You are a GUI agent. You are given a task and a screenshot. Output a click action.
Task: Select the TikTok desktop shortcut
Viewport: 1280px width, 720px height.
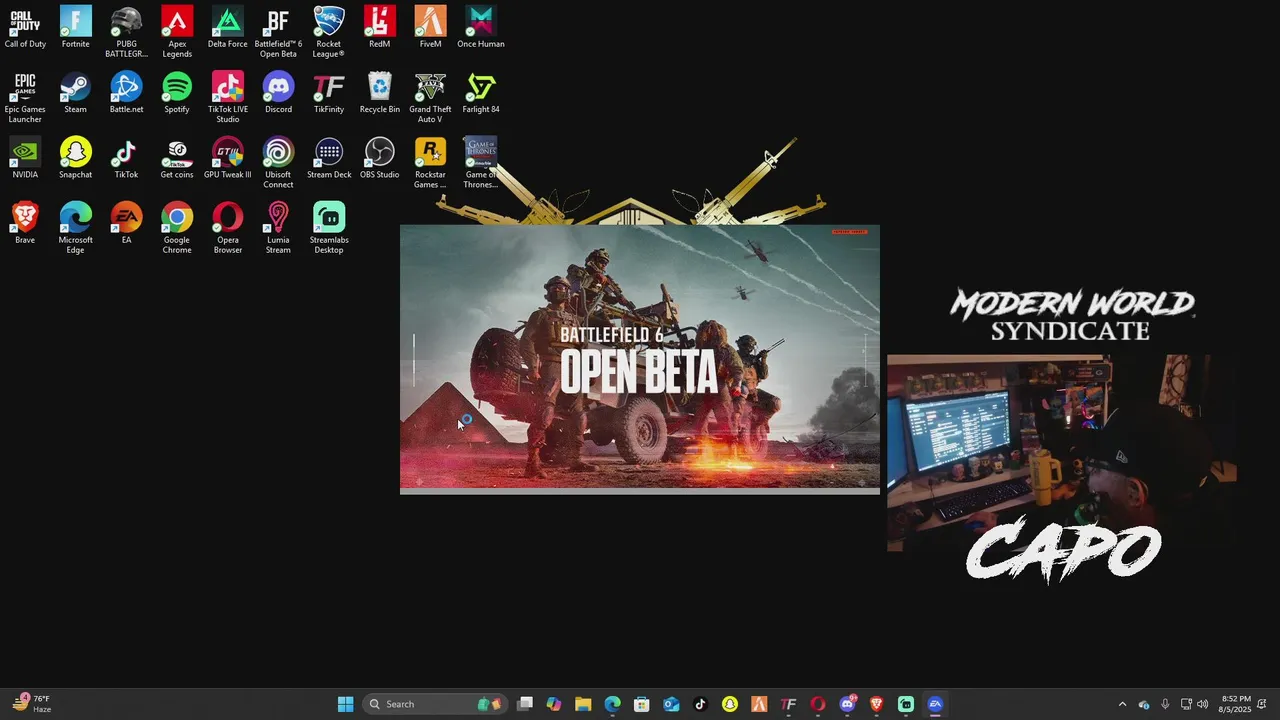[126, 157]
